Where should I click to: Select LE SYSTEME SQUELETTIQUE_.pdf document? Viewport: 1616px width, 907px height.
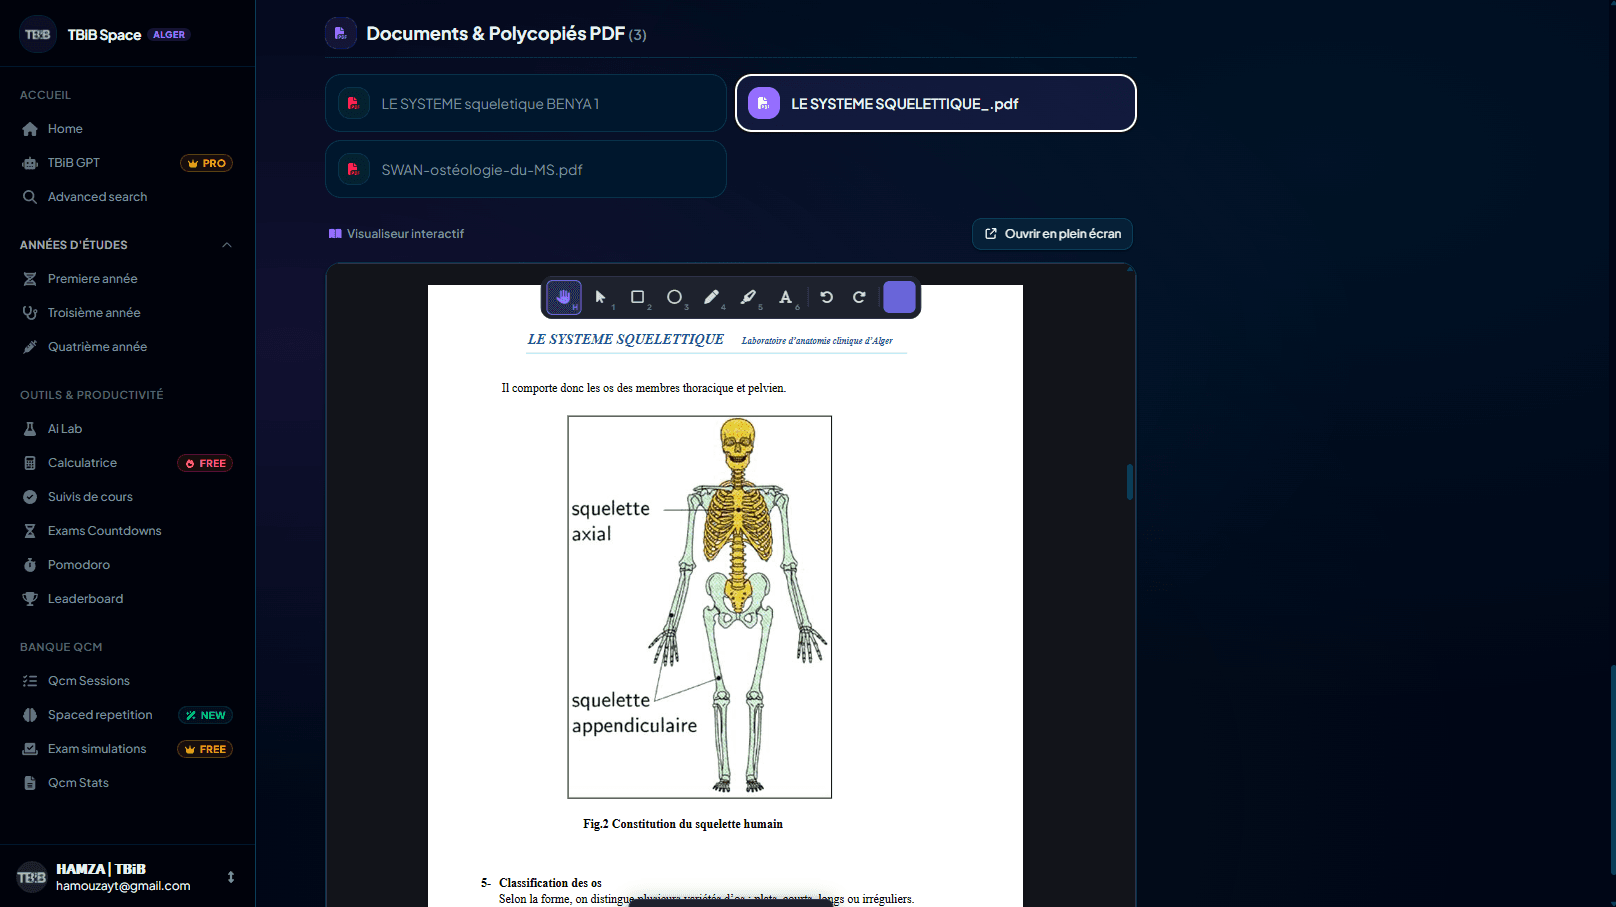(936, 103)
